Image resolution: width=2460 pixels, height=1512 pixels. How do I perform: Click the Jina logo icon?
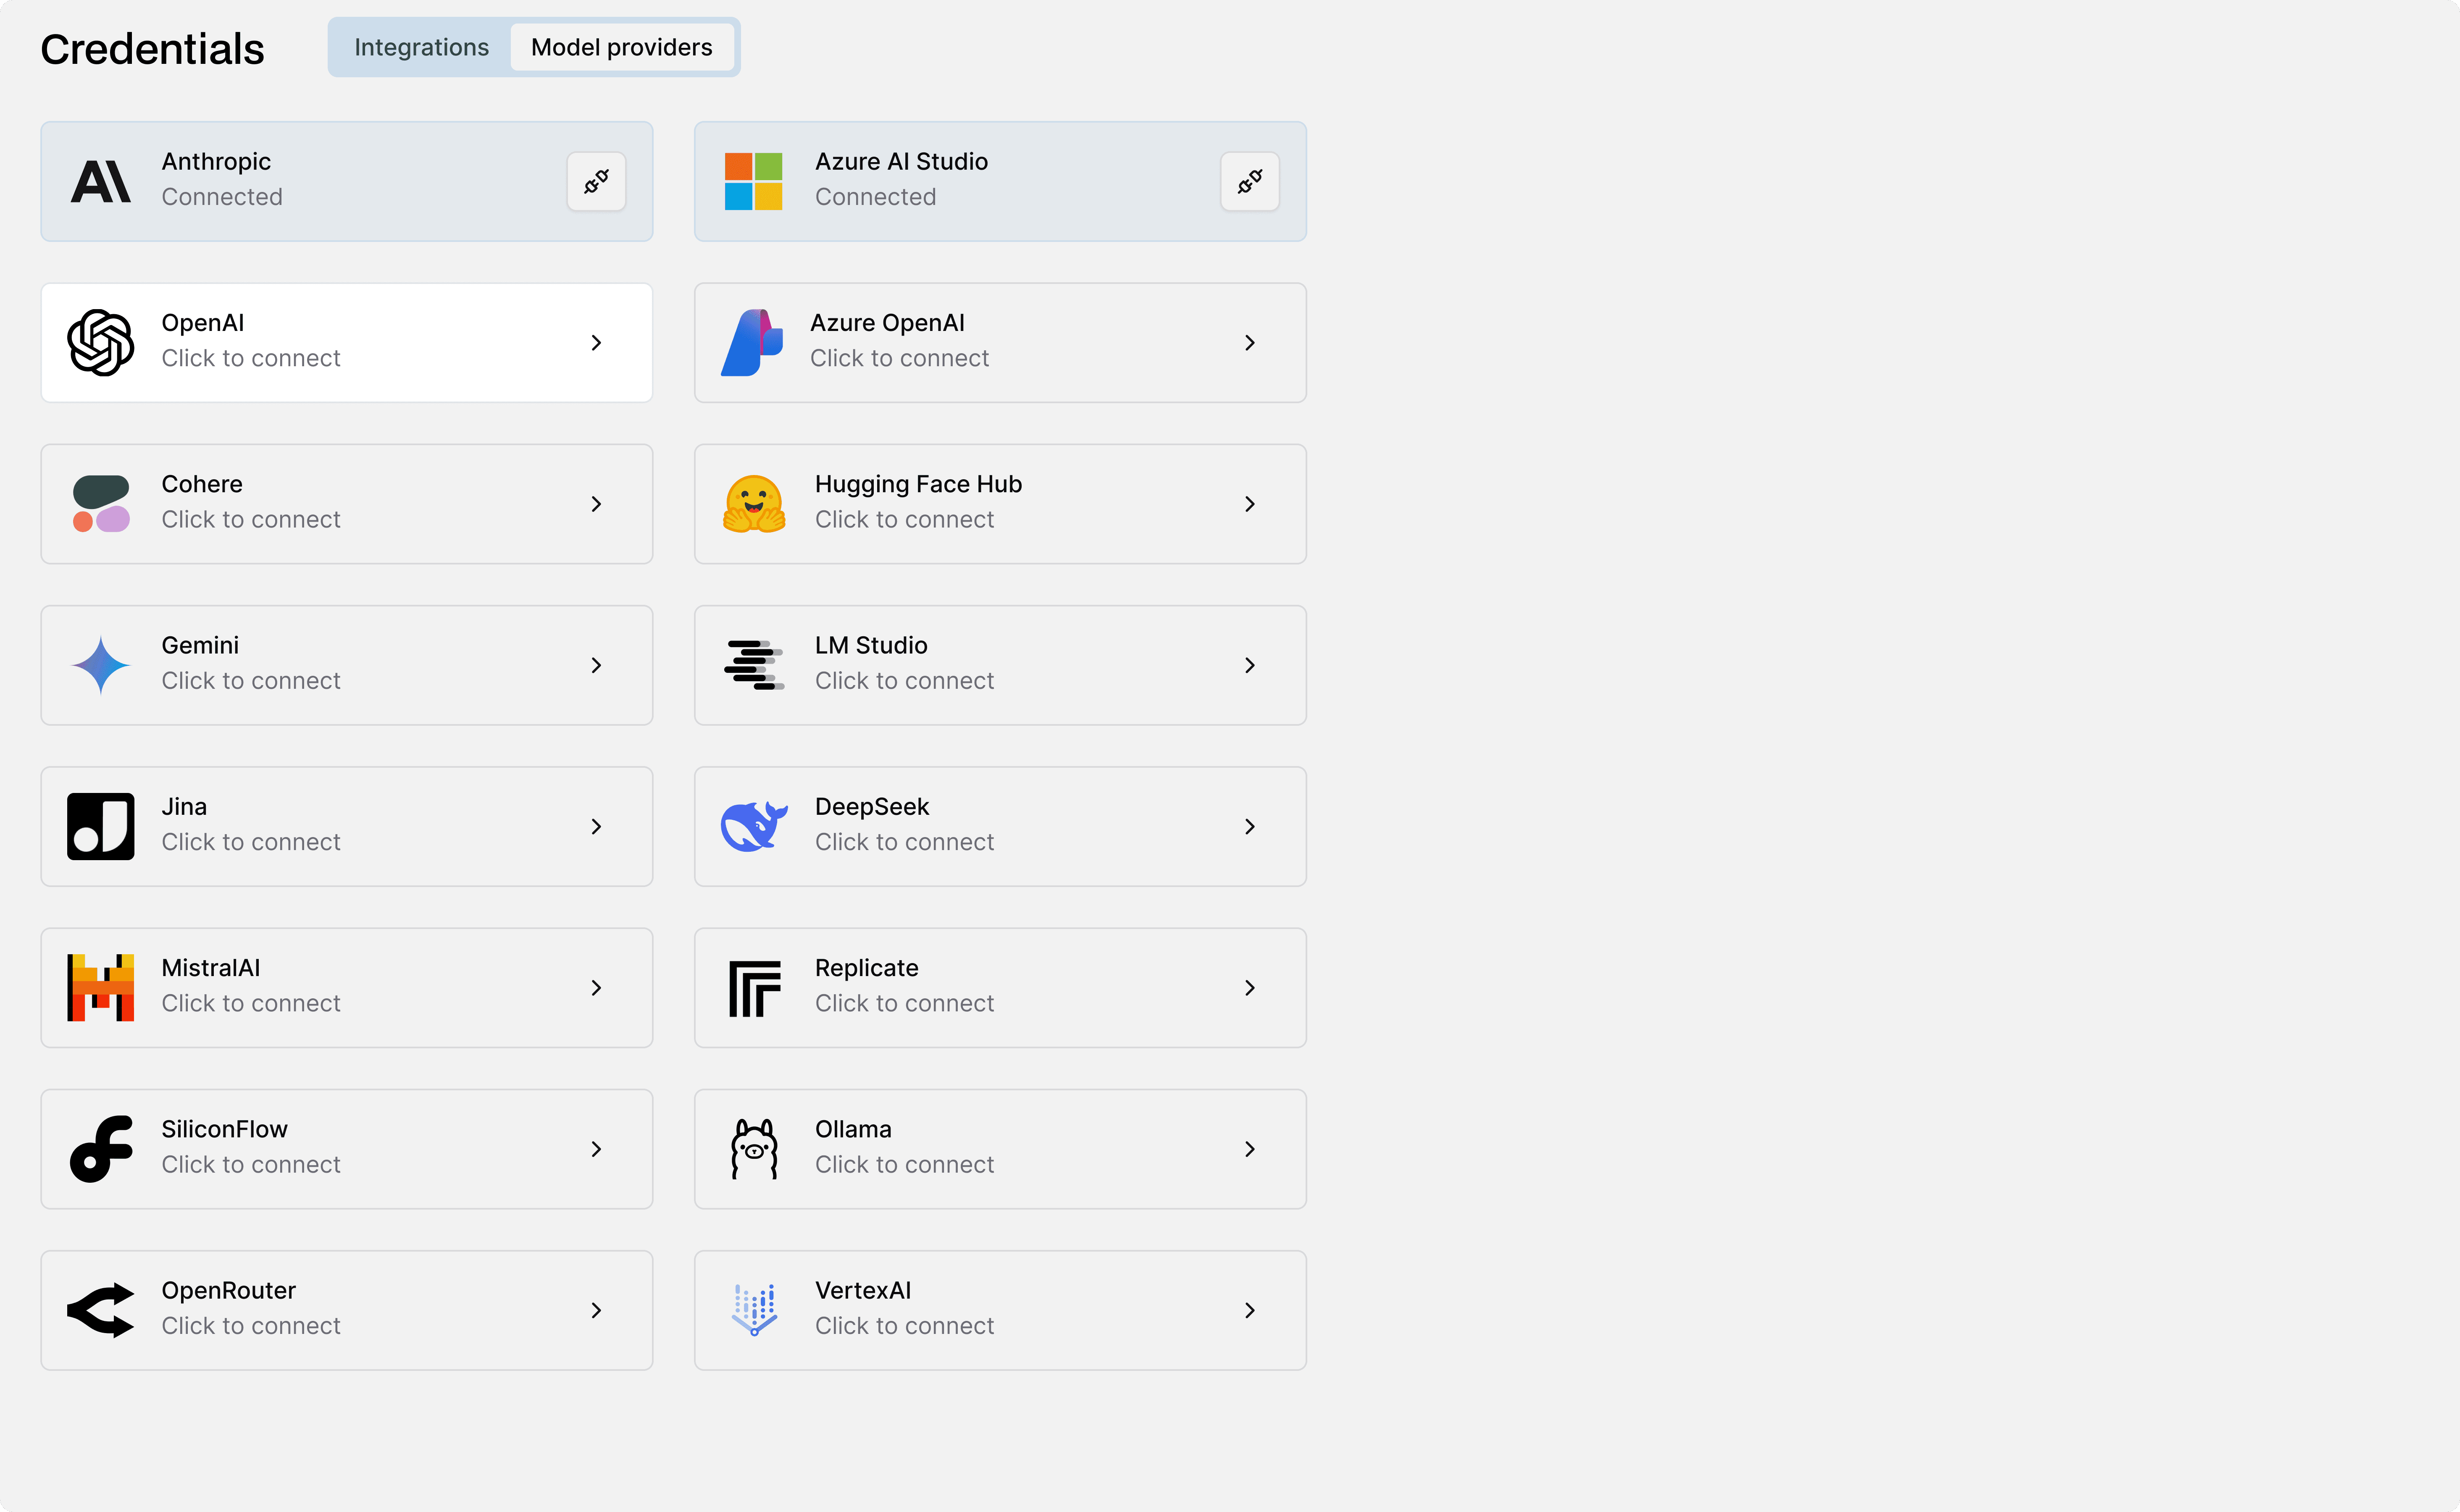pyautogui.click(x=101, y=827)
